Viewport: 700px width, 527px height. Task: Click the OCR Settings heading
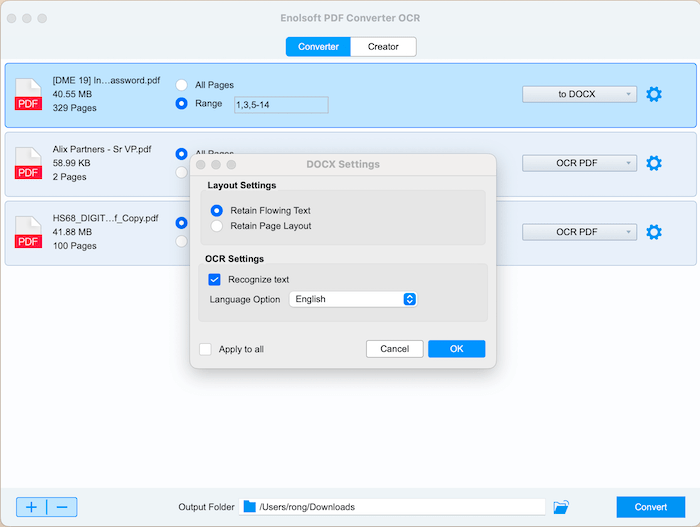click(x=234, y=259)
